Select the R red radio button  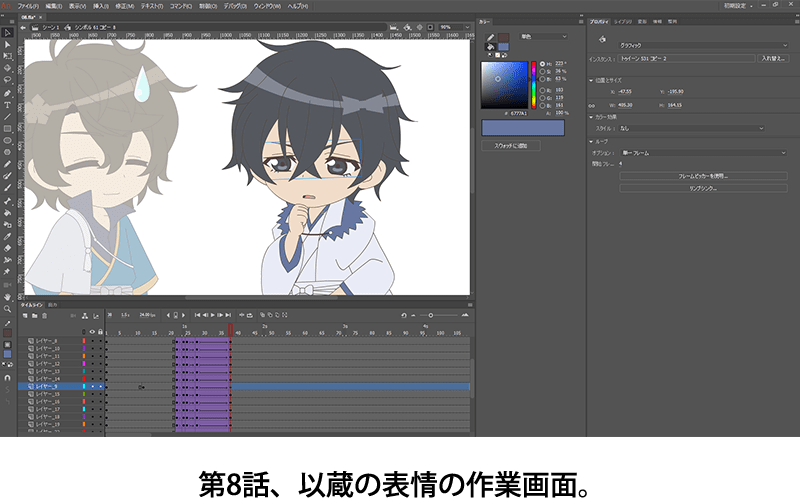click(x=542, y=90)
